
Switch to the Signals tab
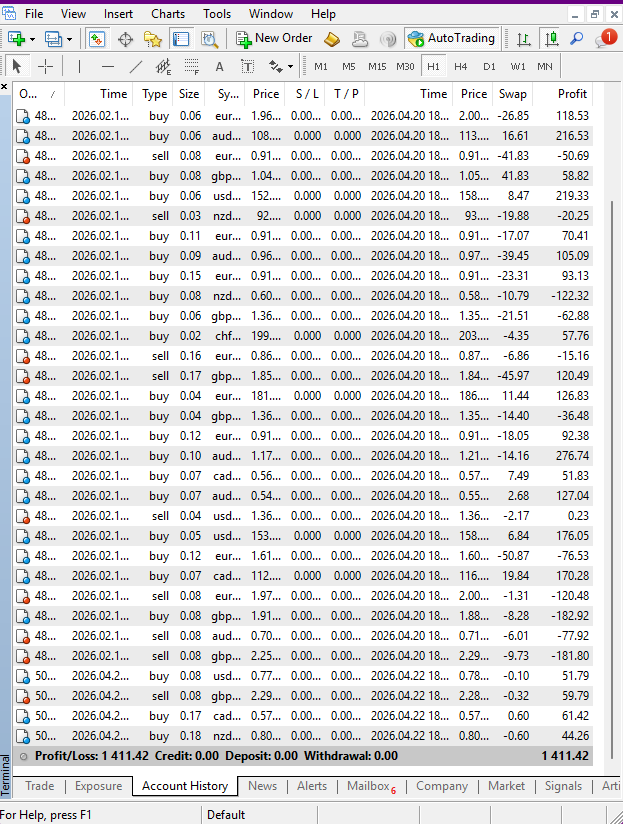[563, 786]
